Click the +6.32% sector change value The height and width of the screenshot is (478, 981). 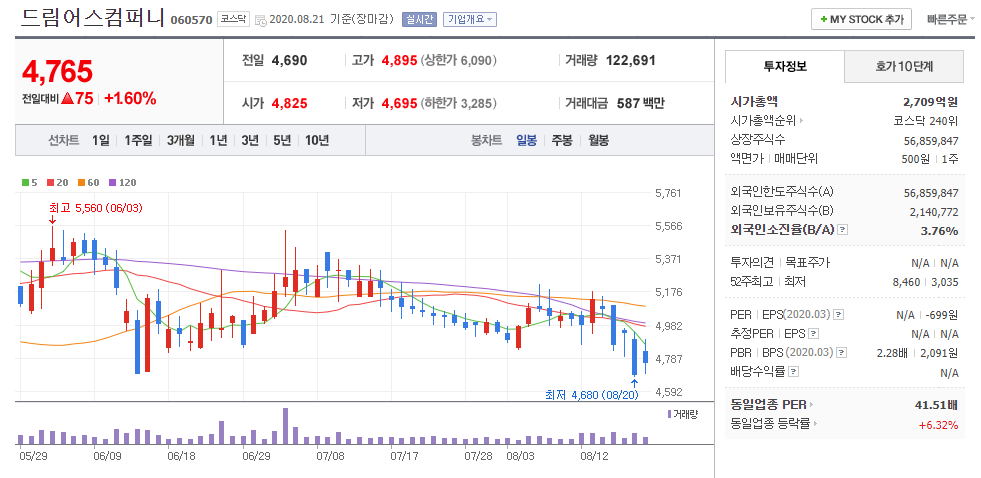(938, 425)
